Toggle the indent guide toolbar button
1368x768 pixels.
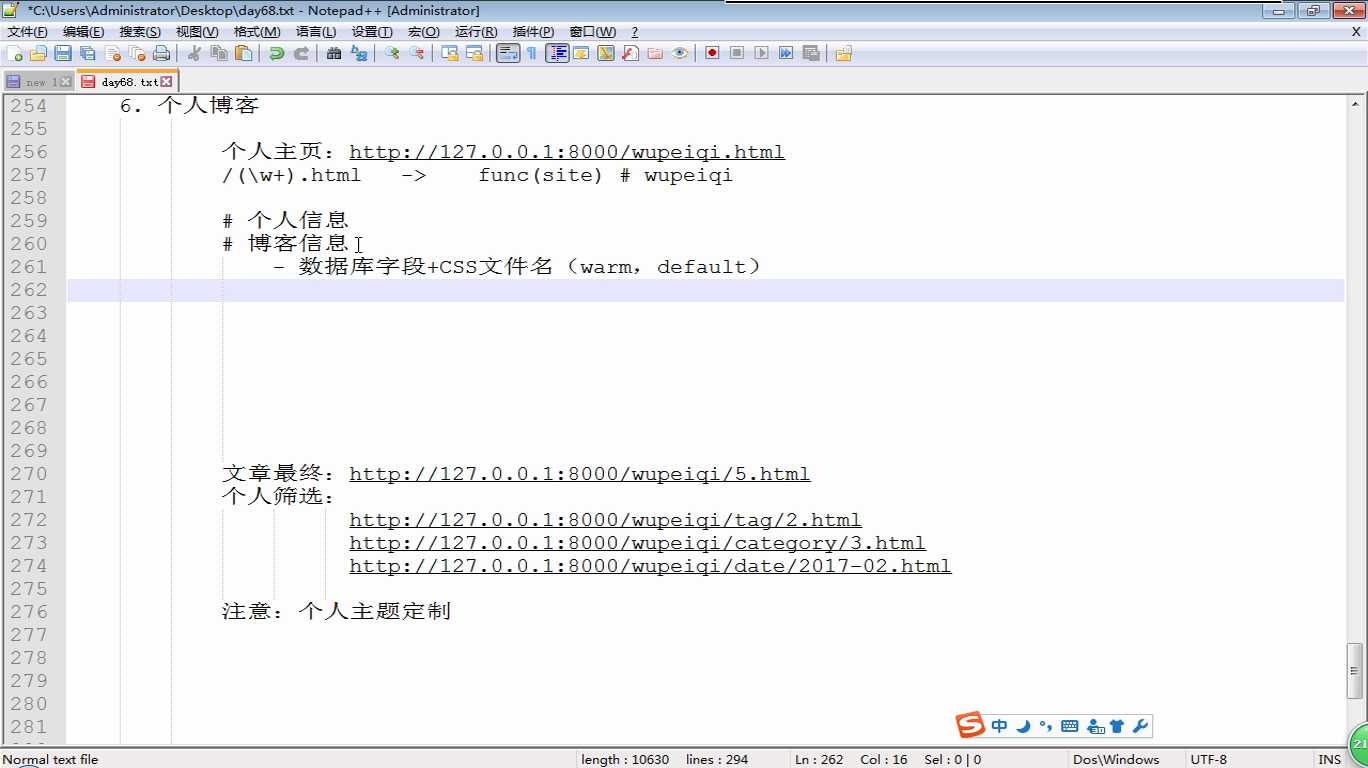click(557, 54)
